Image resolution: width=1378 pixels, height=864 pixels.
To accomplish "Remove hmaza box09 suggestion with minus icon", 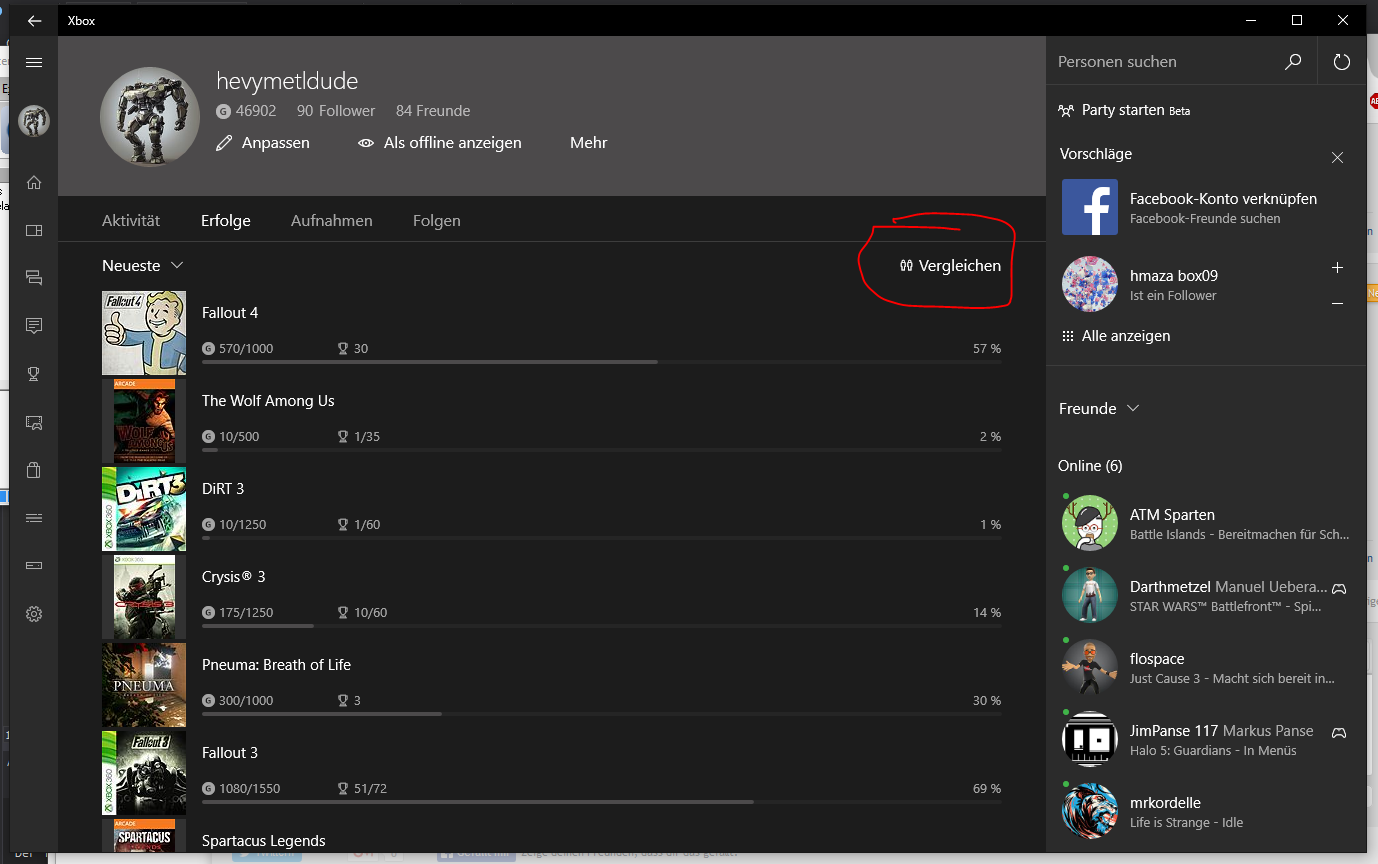I will click(1338, 303).
